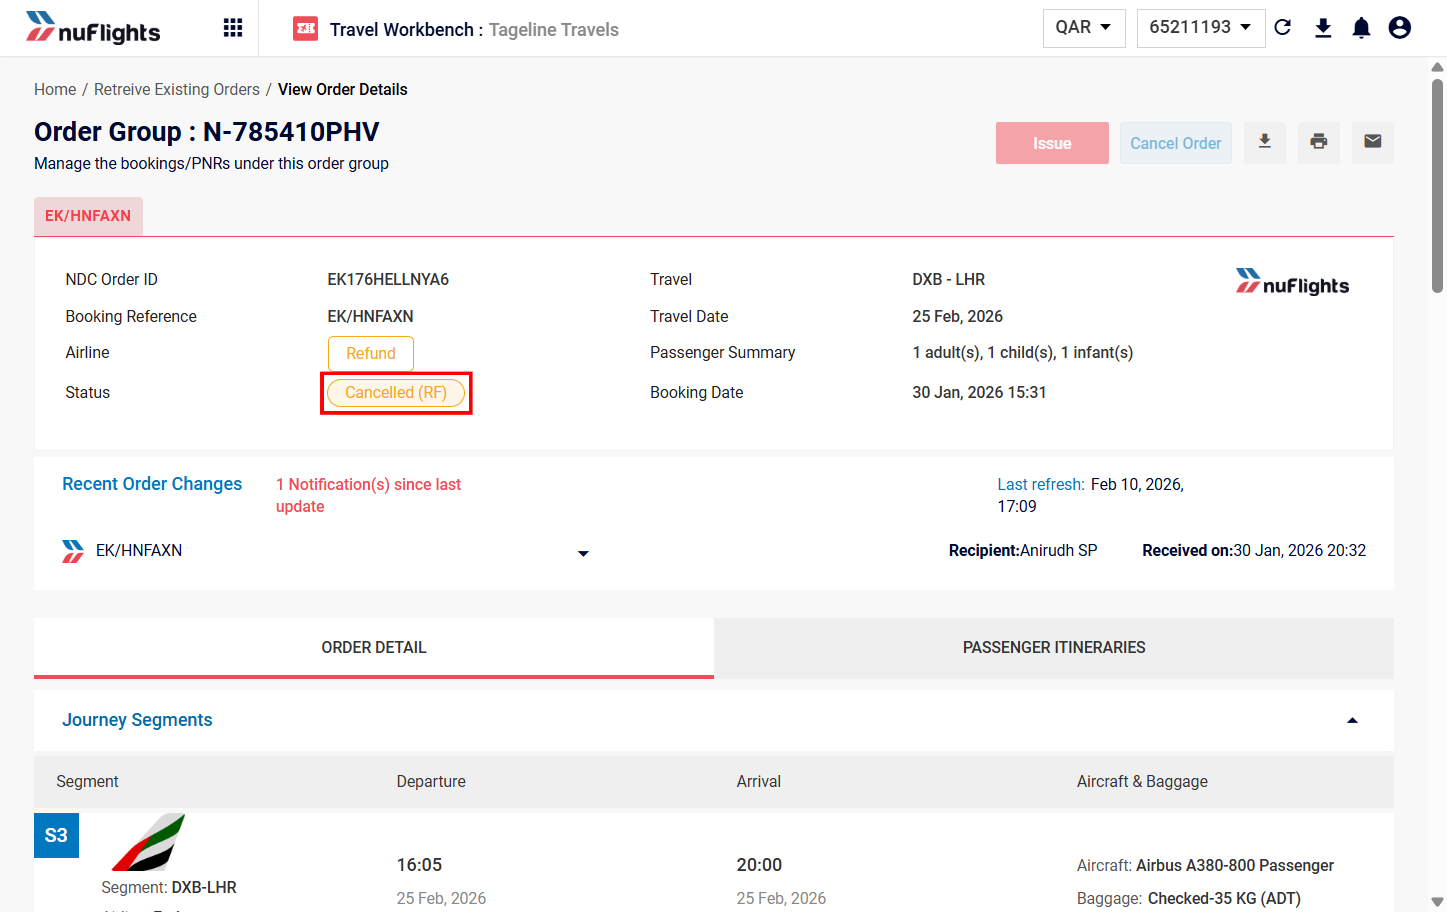This screenshot has height=912, width=1447.
Task: Download the order group document
Action: (x=1265, y=142)
